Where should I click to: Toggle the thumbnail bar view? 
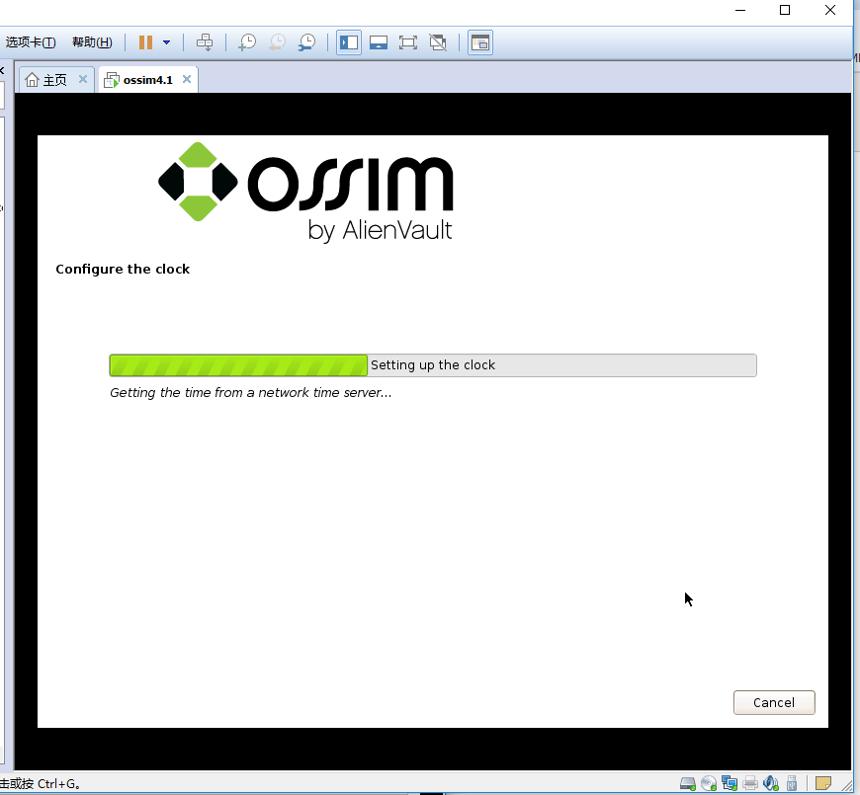click(x=378, y=42)
